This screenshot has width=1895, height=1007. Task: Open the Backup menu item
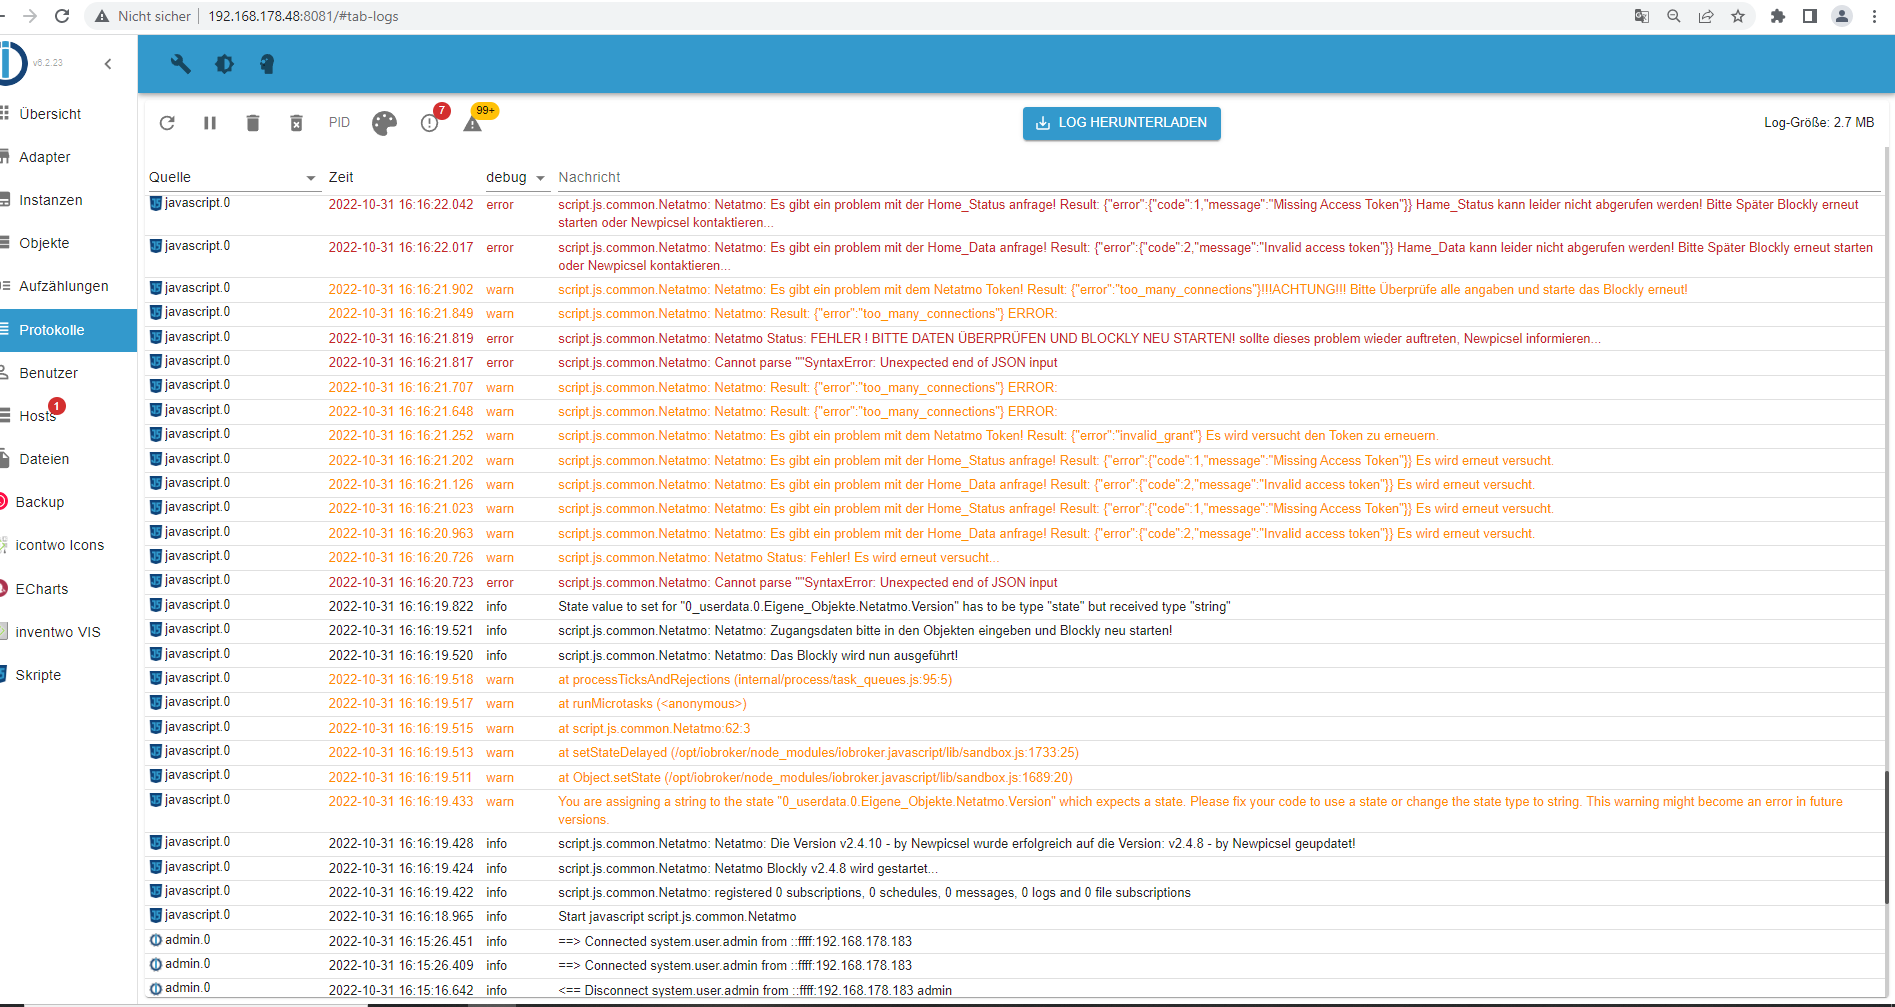(66, 502)
